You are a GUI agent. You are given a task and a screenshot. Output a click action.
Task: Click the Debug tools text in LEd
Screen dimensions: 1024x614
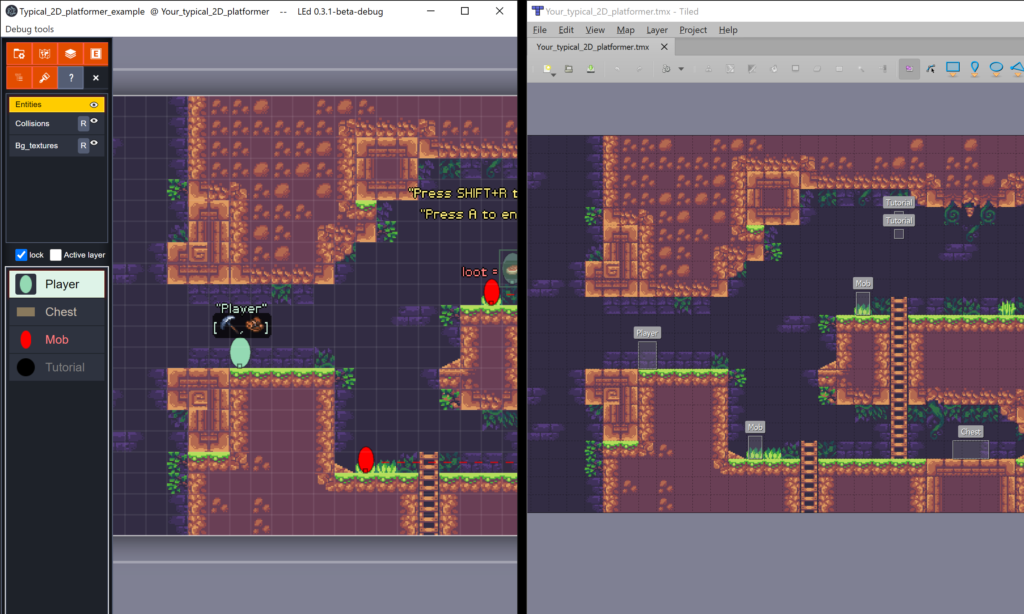(x=29, y=29)
